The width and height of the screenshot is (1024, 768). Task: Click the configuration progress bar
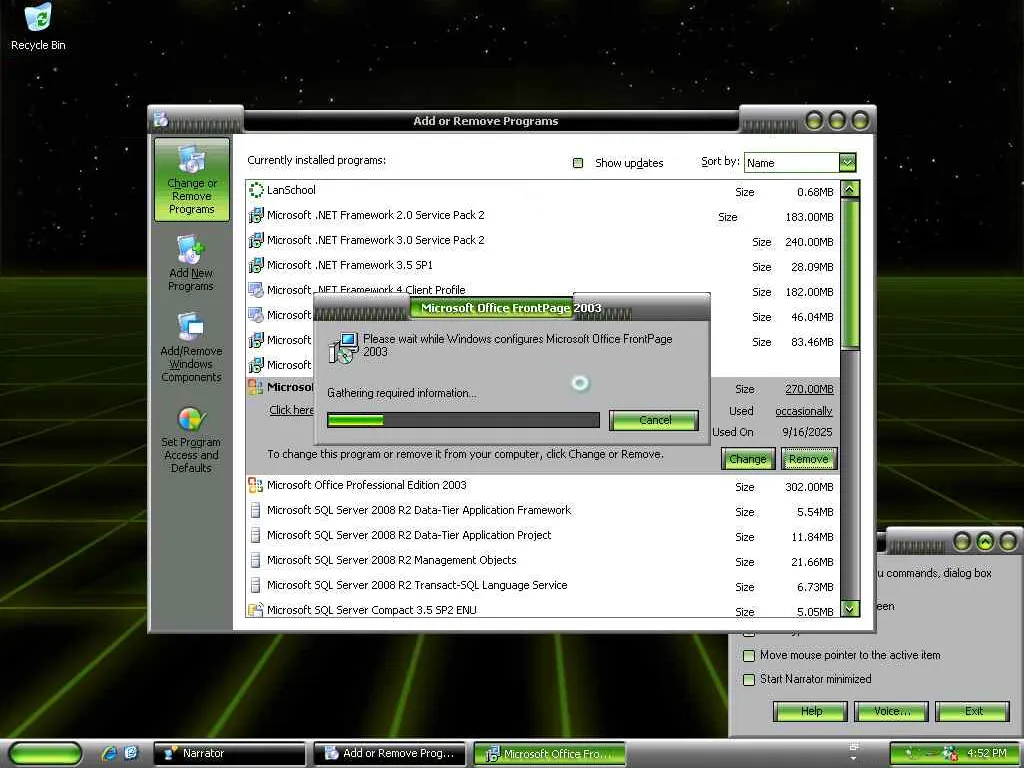tap(463, 420)
